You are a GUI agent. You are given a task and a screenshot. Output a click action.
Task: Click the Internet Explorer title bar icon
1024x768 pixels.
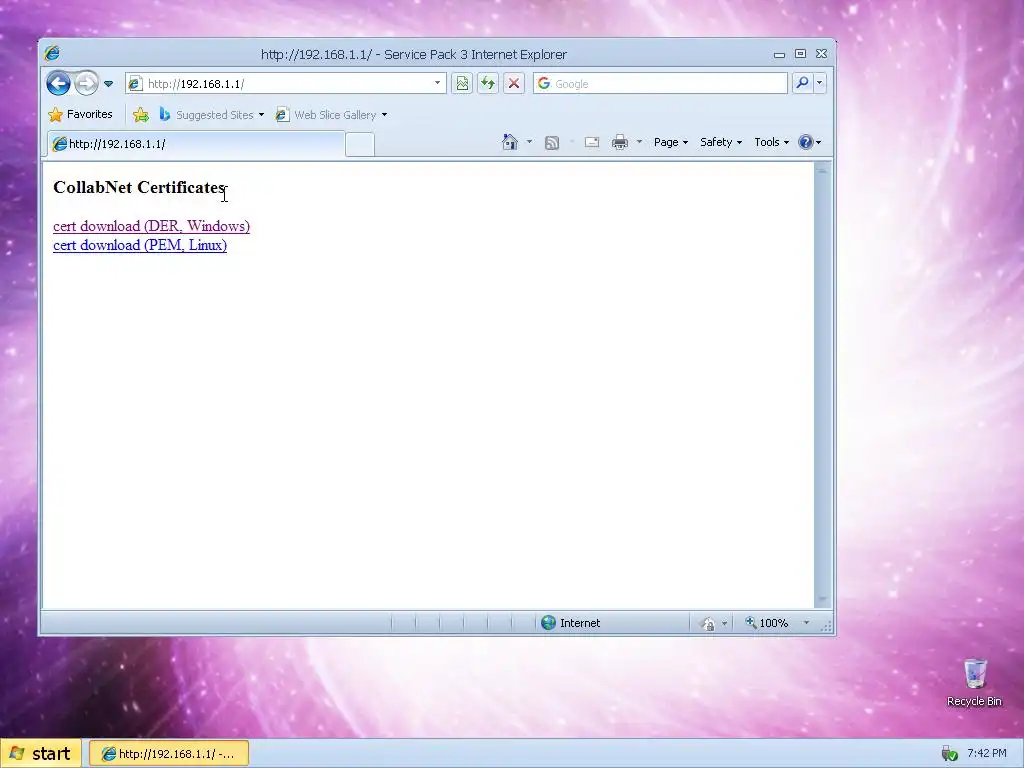coord(53,54)
